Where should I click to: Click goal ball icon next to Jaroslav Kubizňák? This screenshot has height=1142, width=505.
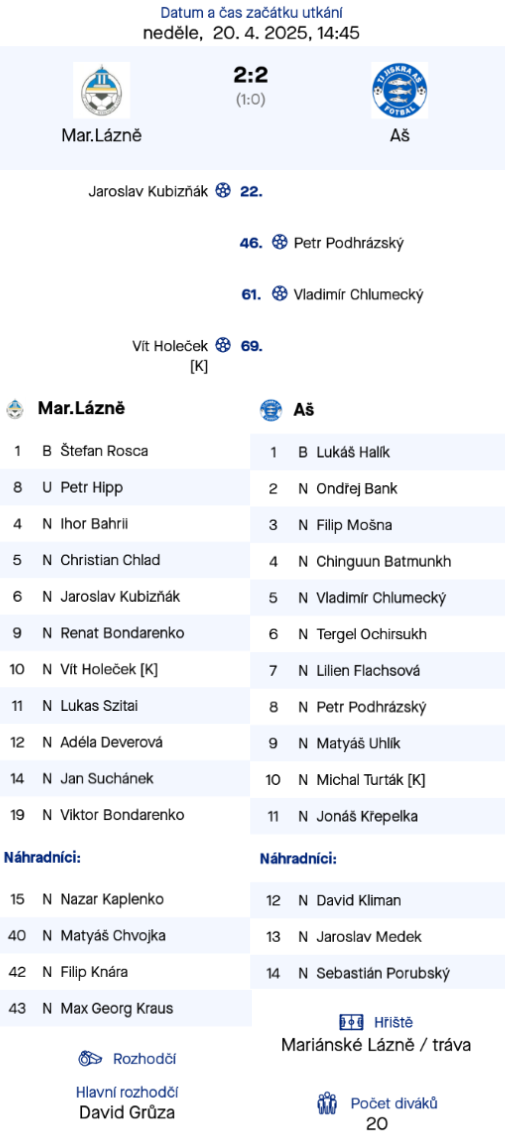point(224,191)
